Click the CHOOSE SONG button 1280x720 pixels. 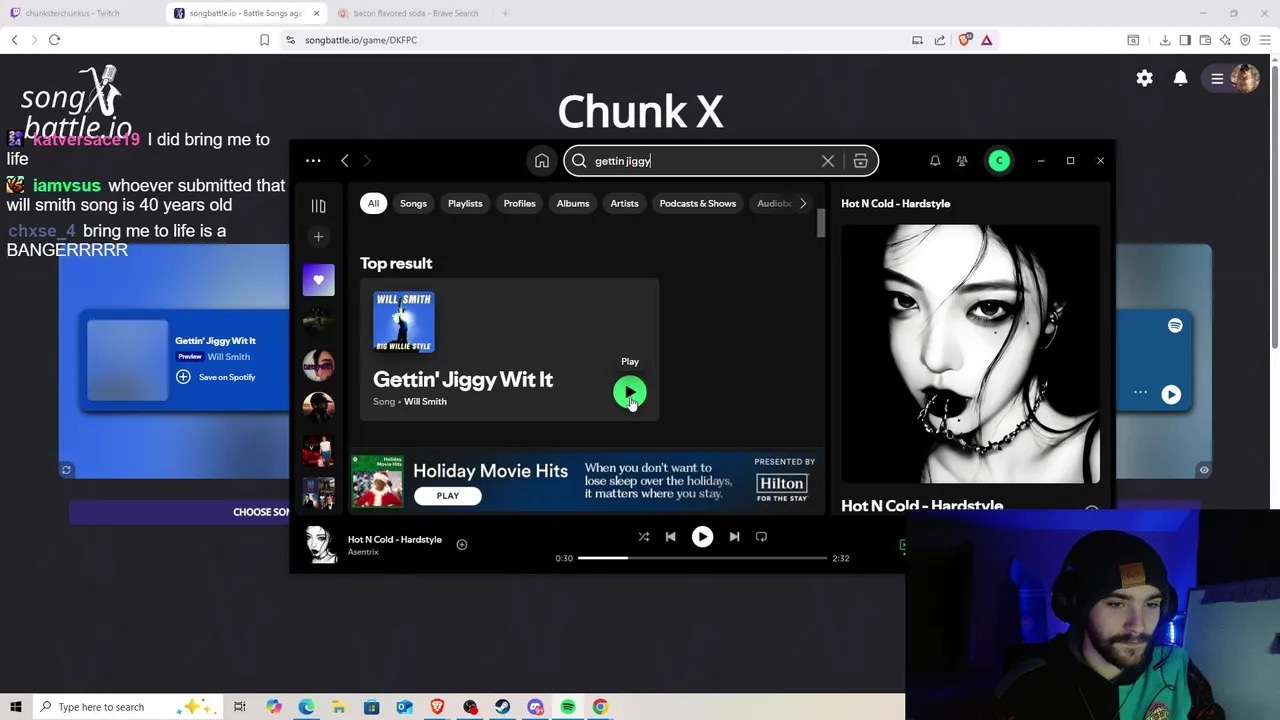261,512
